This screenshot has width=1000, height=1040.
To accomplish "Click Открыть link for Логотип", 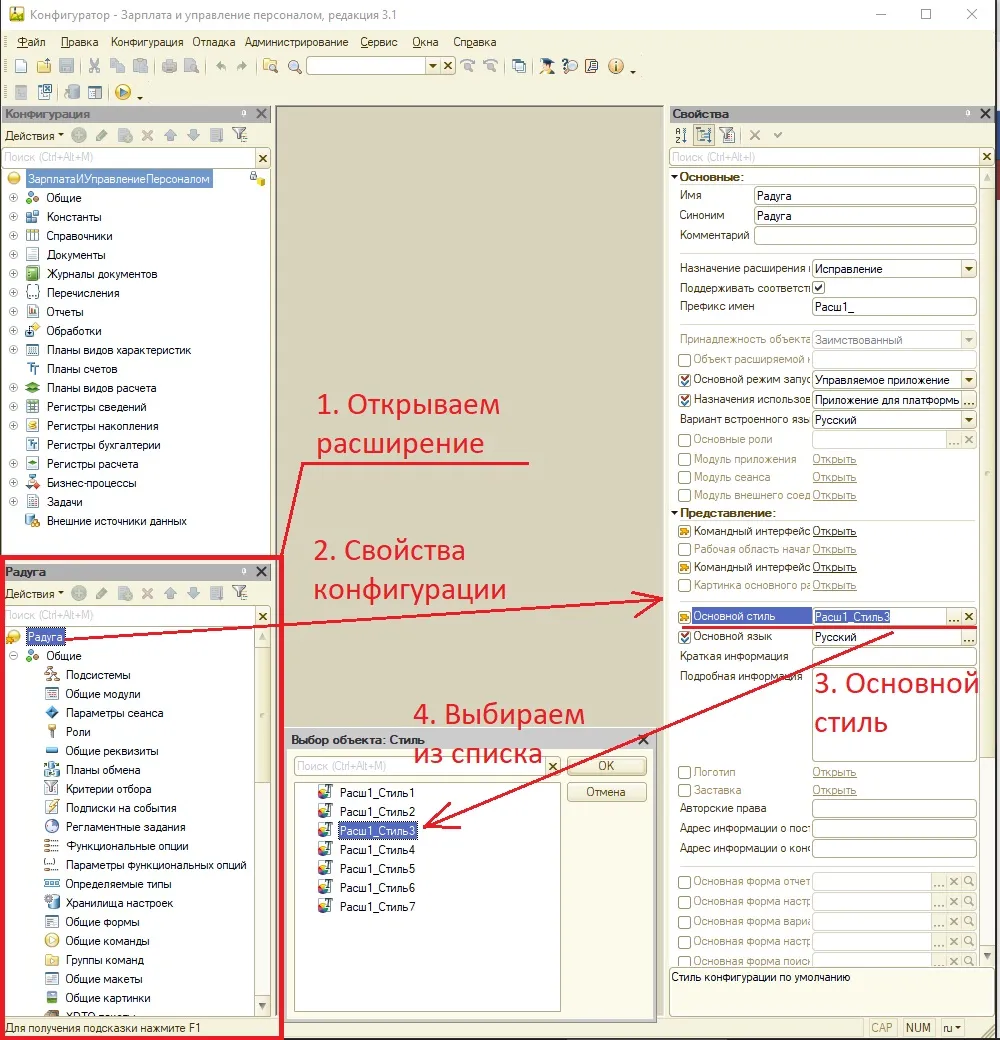I will [834, 772].
